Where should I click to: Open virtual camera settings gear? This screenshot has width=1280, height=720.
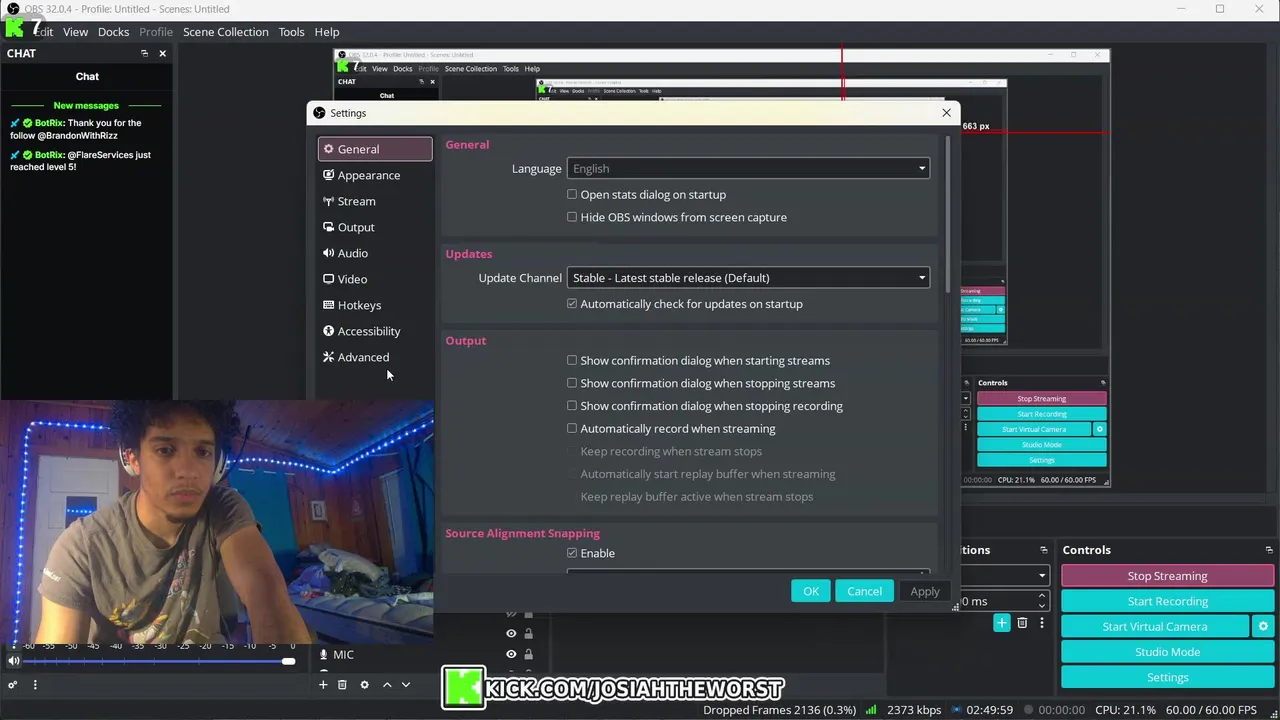1263,627
